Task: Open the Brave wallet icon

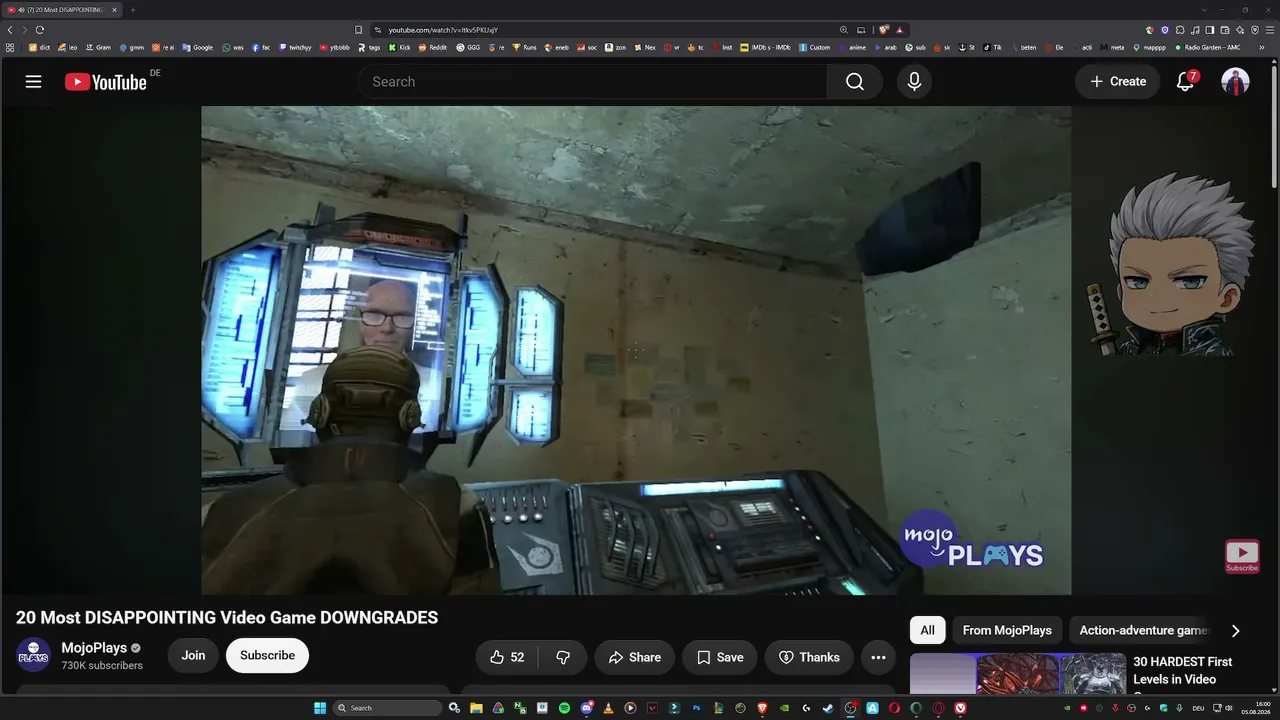Action: click(1225, 30)
